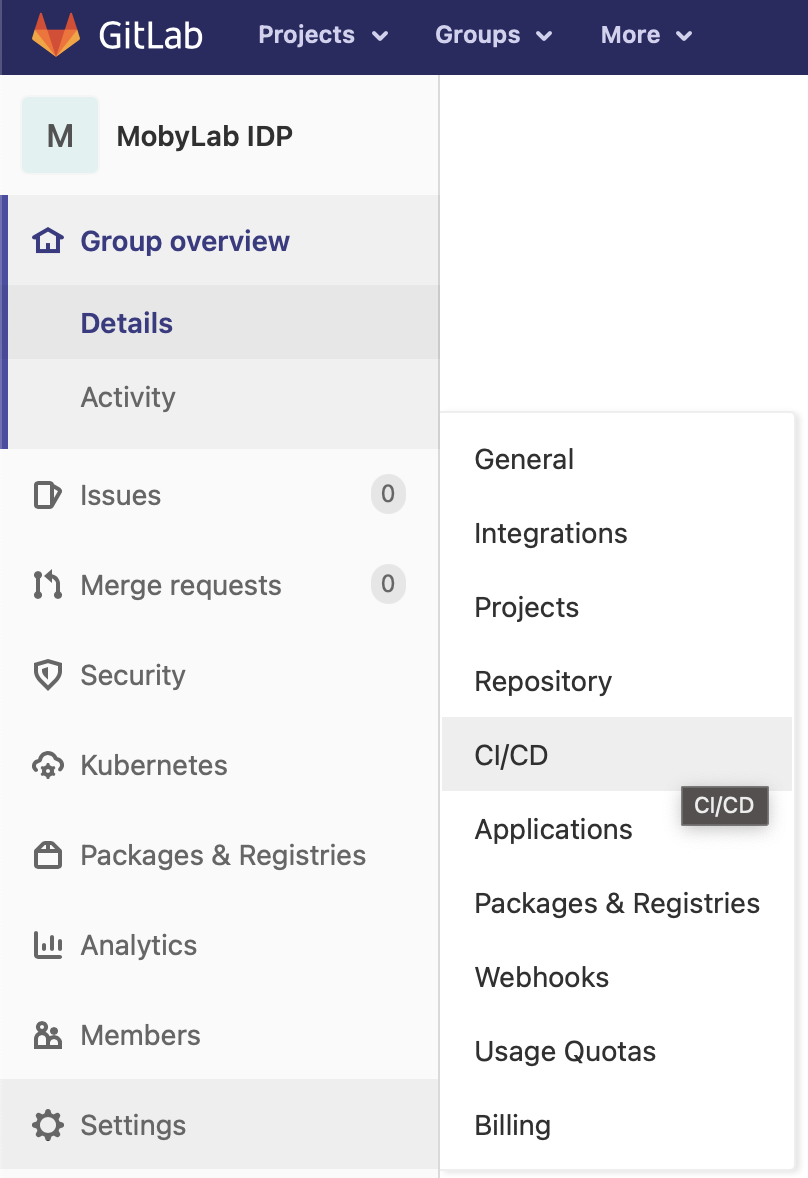Select CI/CD from the Settings flyout
Screen dimensions: 808x1178
point(511,755)
